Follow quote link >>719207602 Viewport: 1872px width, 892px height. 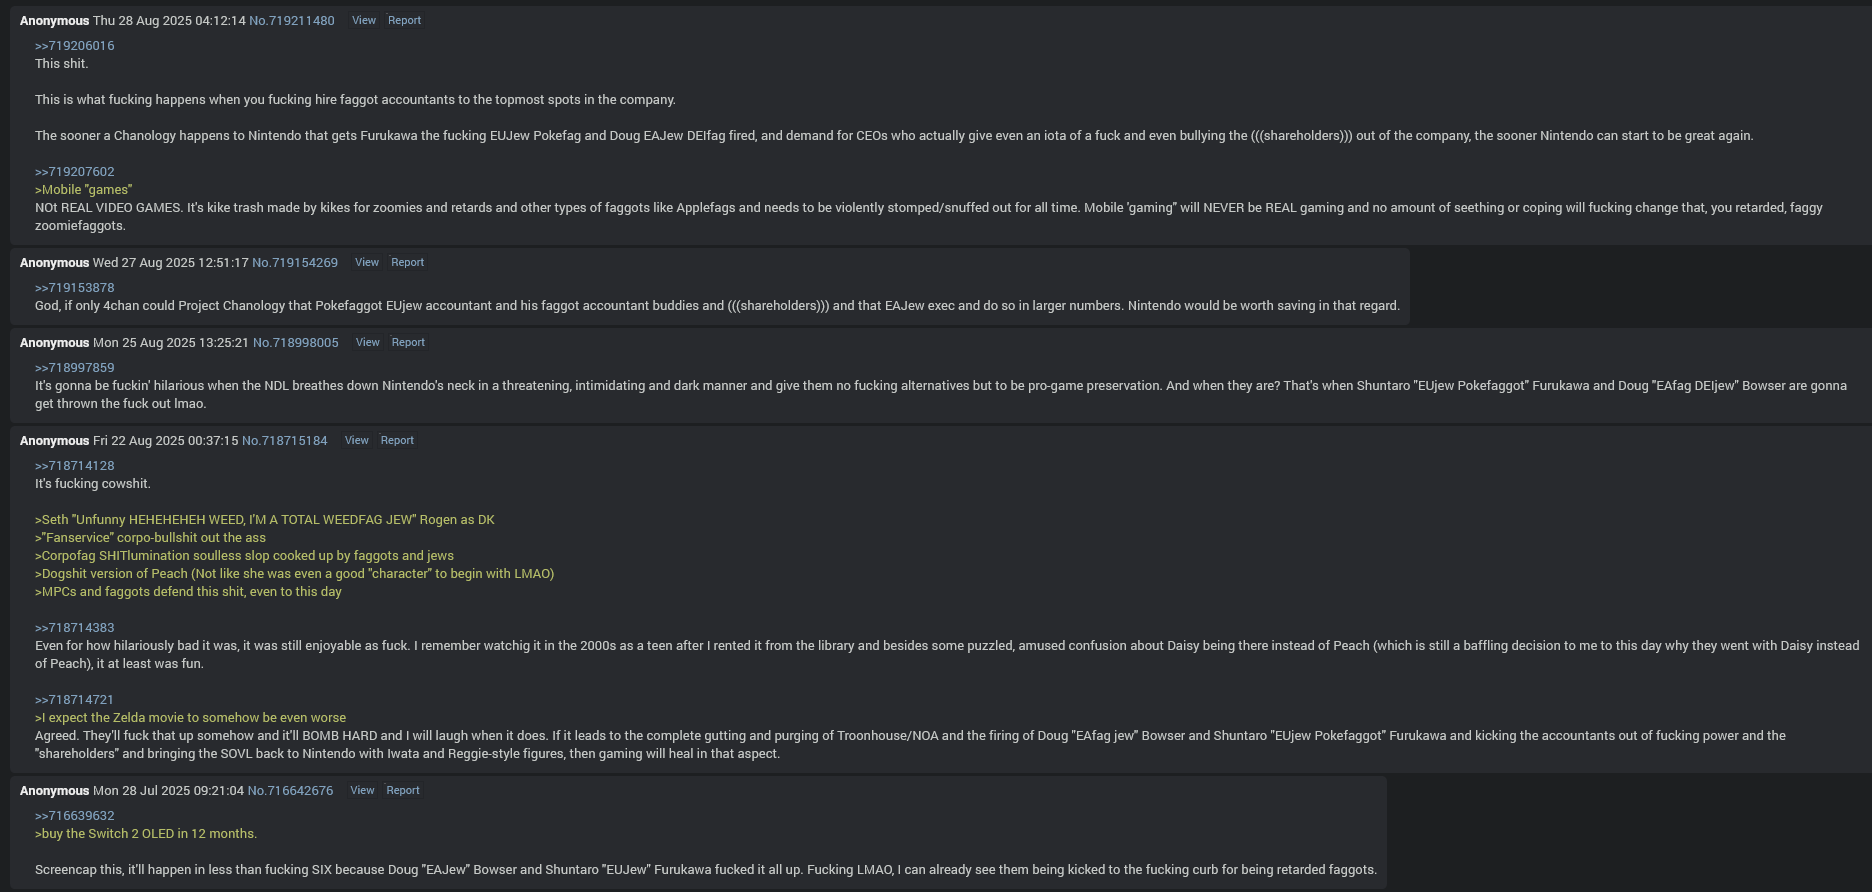[x=74, y=172]
